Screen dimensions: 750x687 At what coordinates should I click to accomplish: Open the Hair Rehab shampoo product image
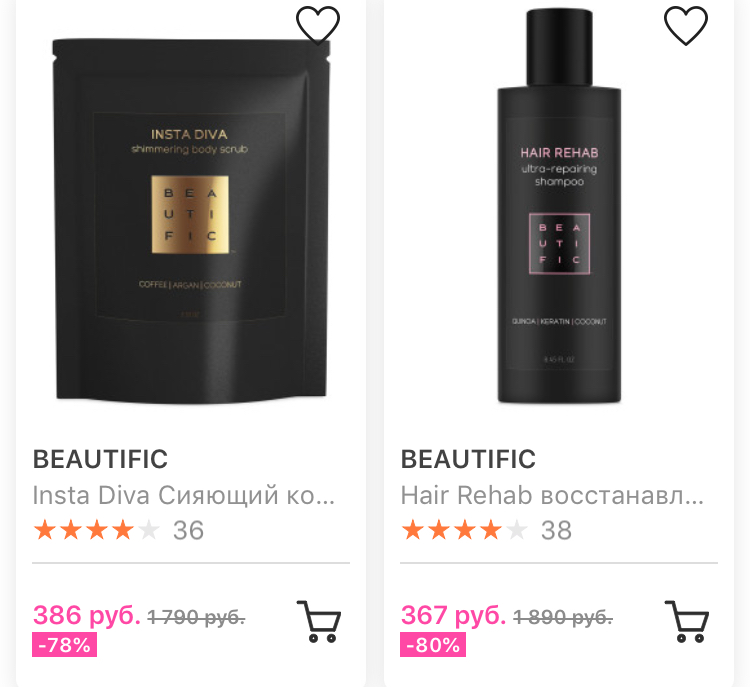559,207
